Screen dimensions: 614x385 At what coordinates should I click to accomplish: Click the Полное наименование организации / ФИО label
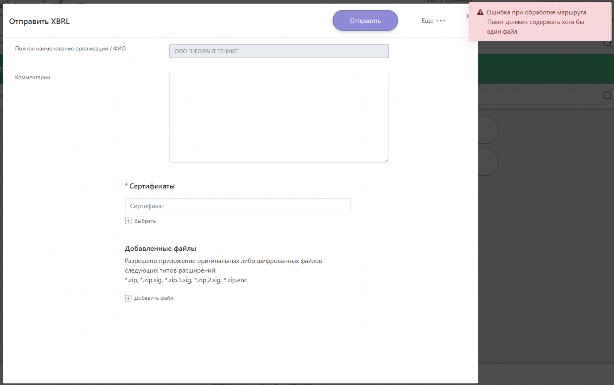pyautogui.click(x=70, y=49)
